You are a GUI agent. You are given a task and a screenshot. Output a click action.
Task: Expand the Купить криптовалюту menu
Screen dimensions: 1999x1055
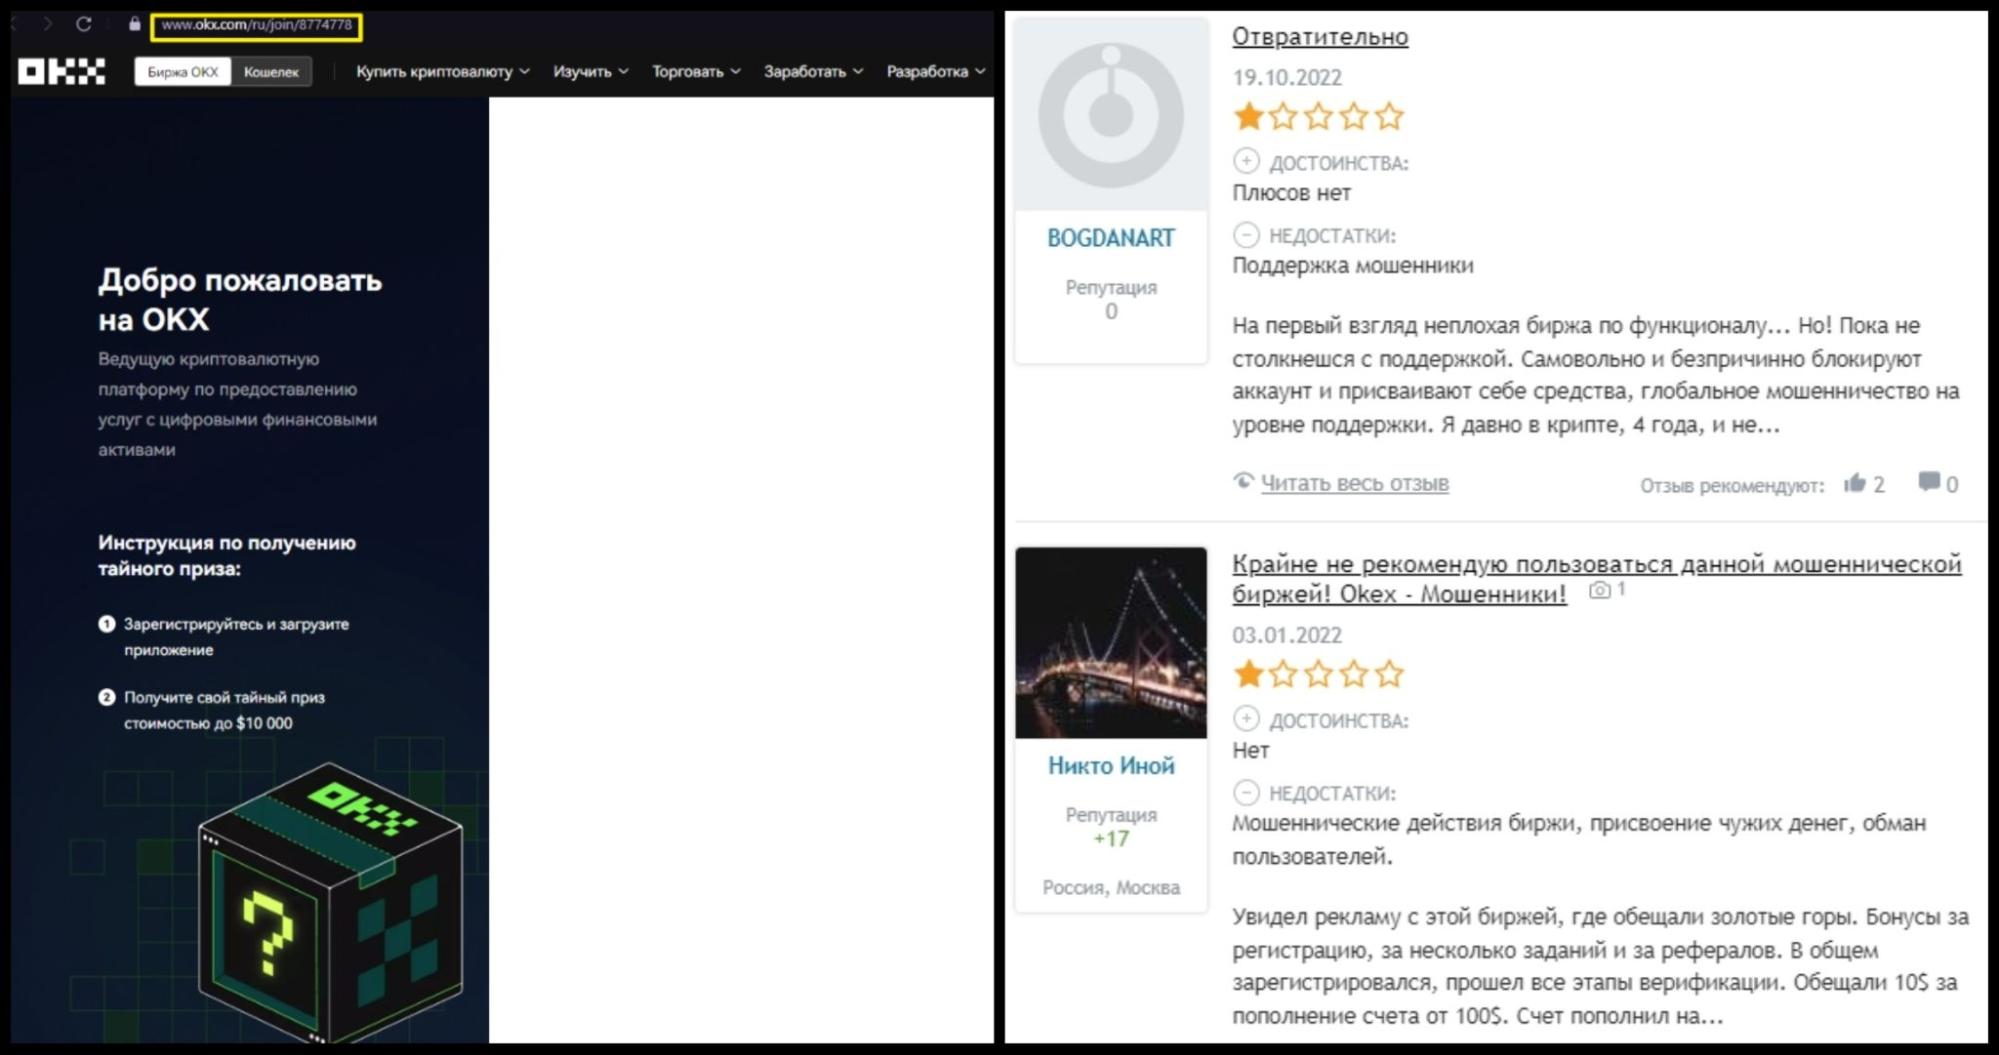(x=443, y=72)
